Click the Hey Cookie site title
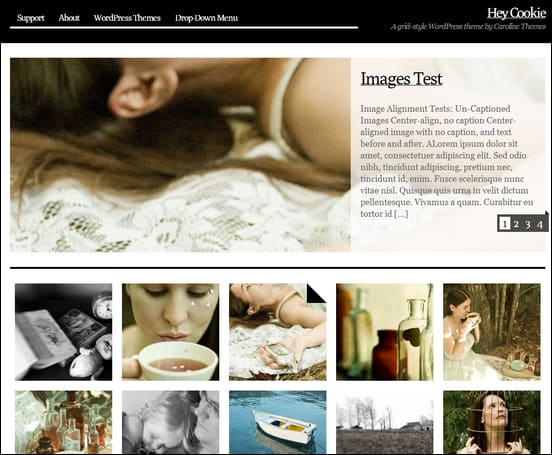Image resolution: width=552 pixels, height=455 pixels. [x=516, y=13]
